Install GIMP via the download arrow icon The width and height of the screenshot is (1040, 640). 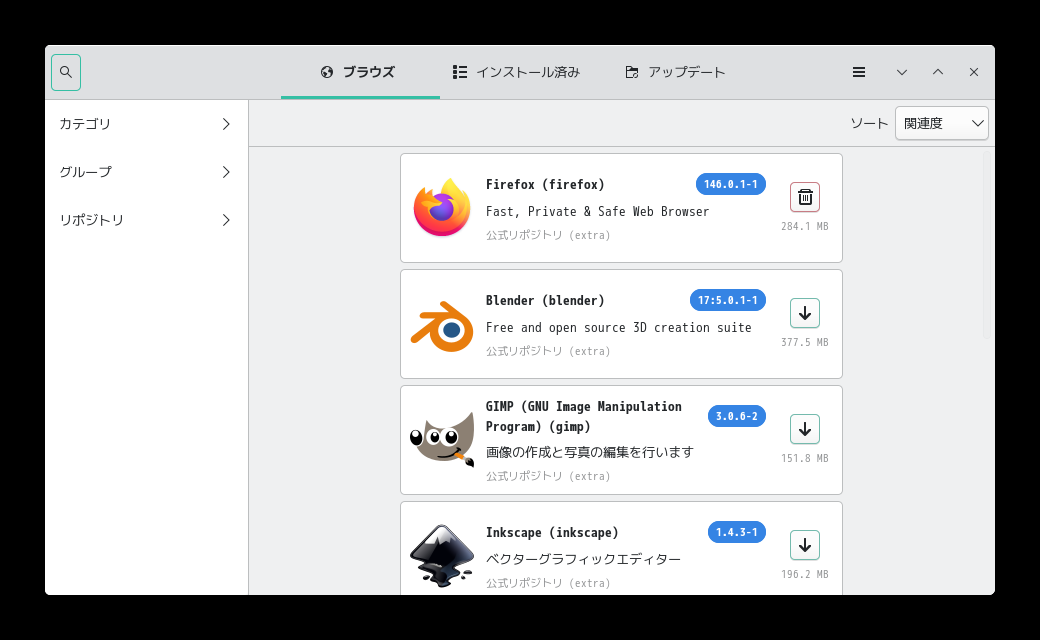[x=805, y=429]
